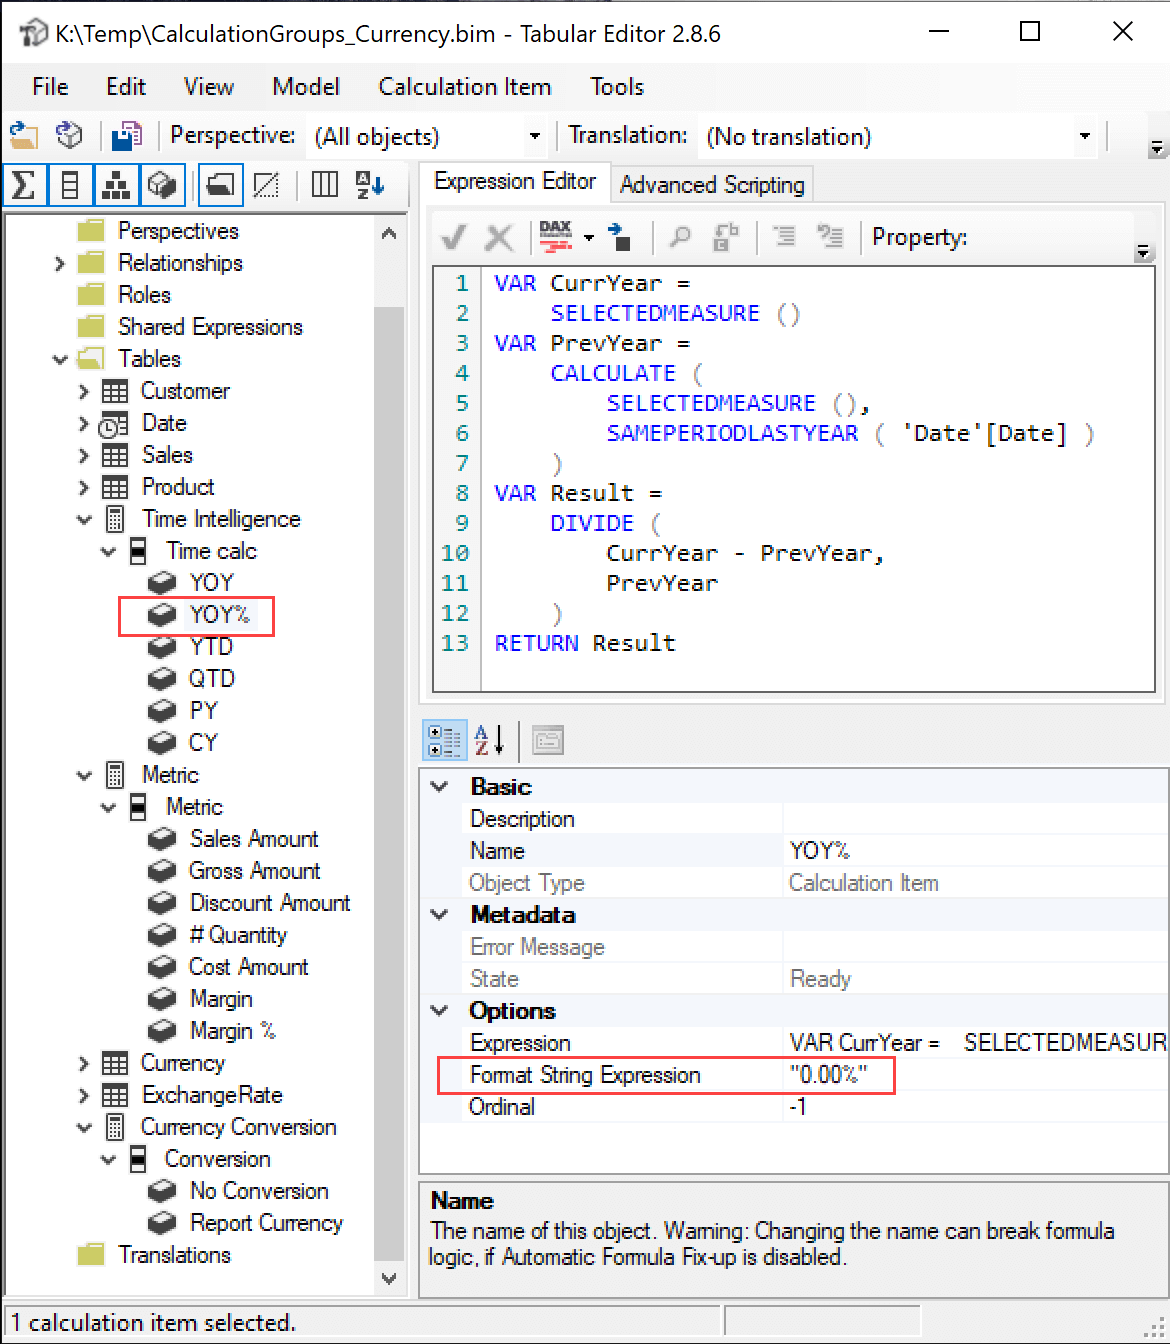Image resolution: width=1170 pixels, height=1344 pixels.
Task: Click in the DAX code editor area
Action: click(x=817, y=478)
